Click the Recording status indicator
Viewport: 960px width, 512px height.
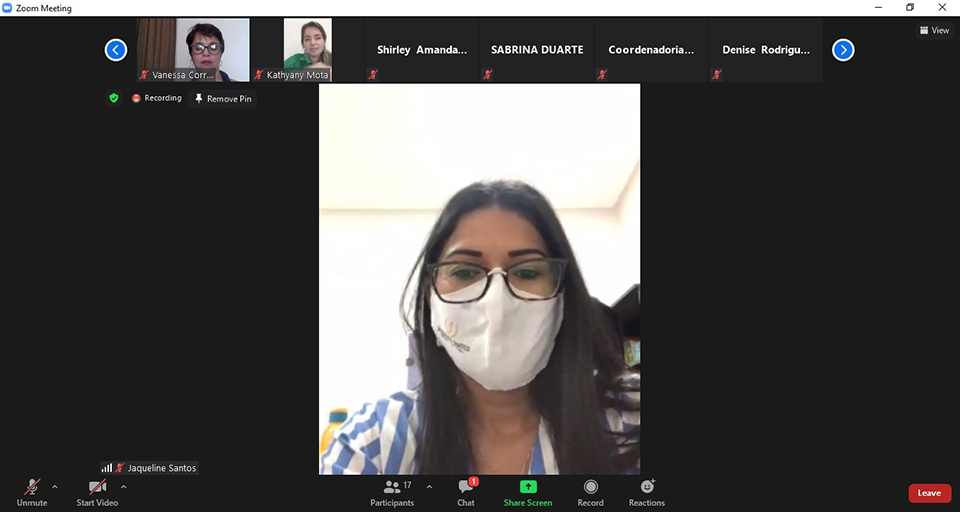157,98
